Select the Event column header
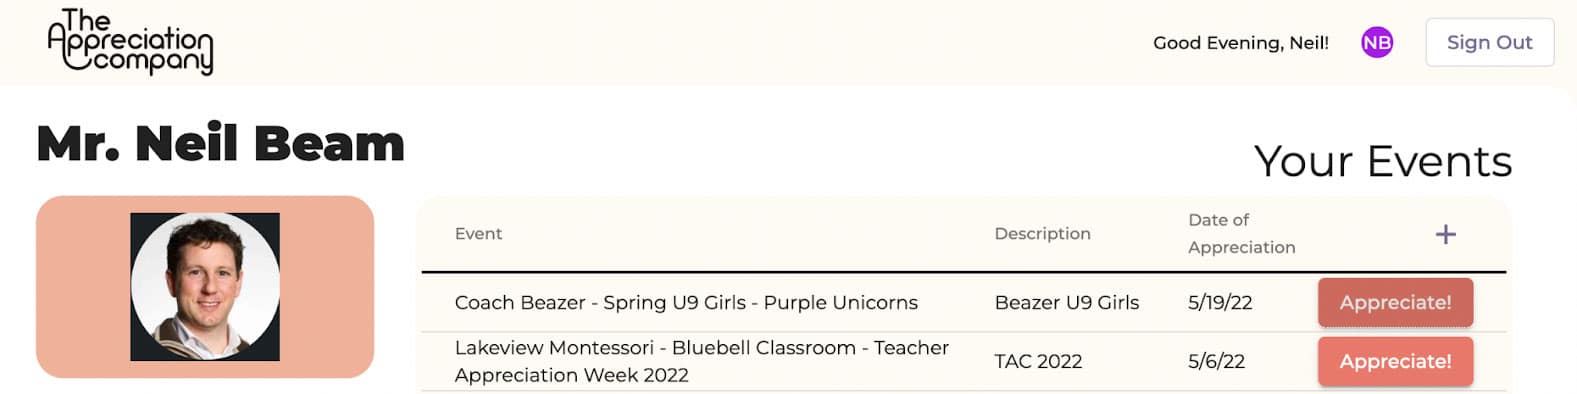The image size is (1577, 394). pyautogui.click(x=478, y=233)
